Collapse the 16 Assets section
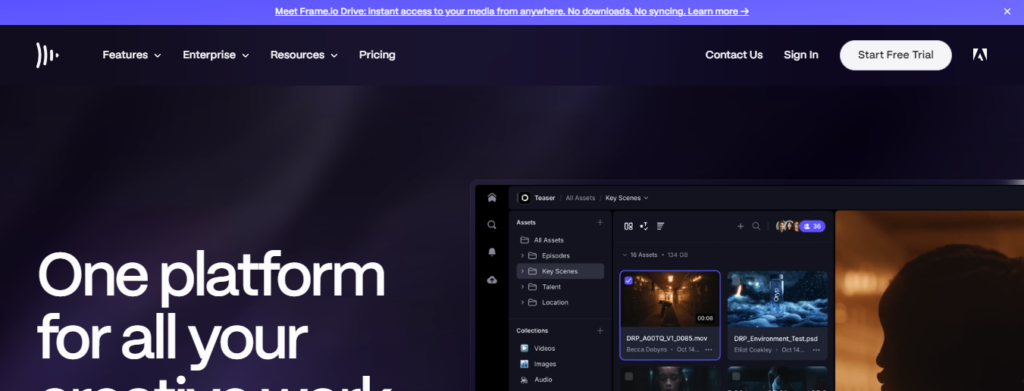 click(624, 255)
